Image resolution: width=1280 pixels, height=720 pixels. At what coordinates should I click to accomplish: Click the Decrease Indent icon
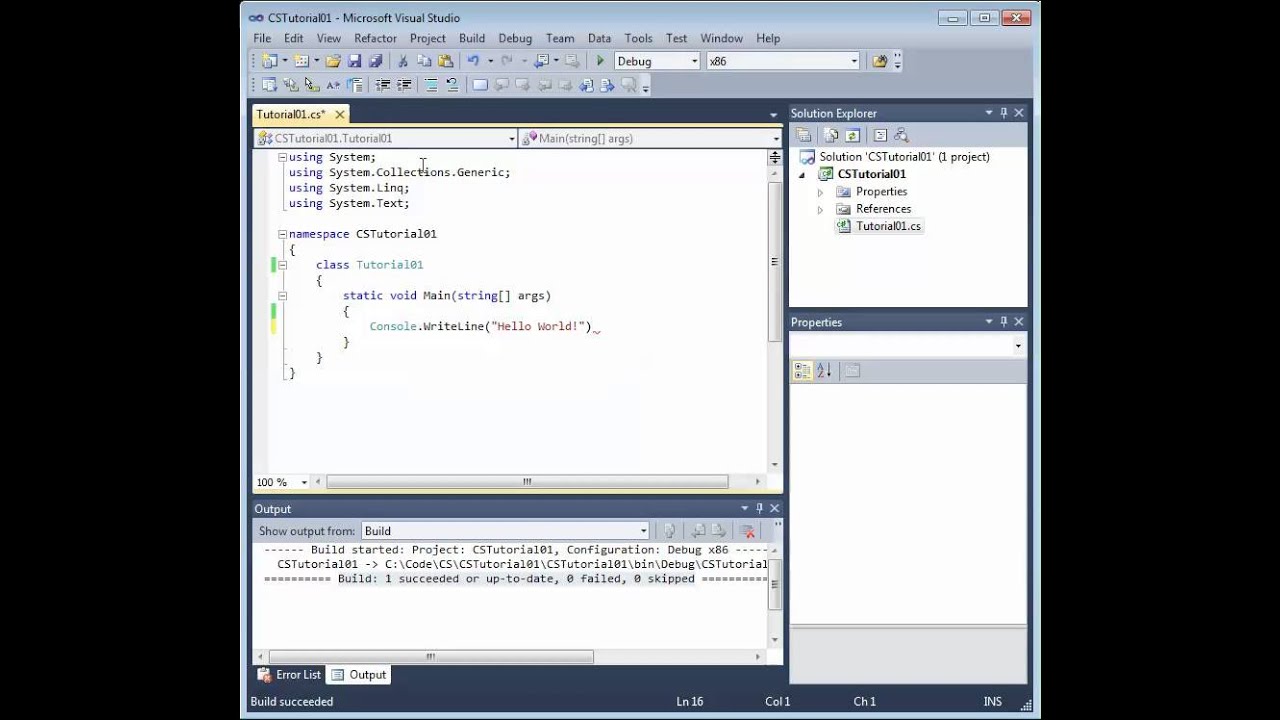click(x=383, y=85)
